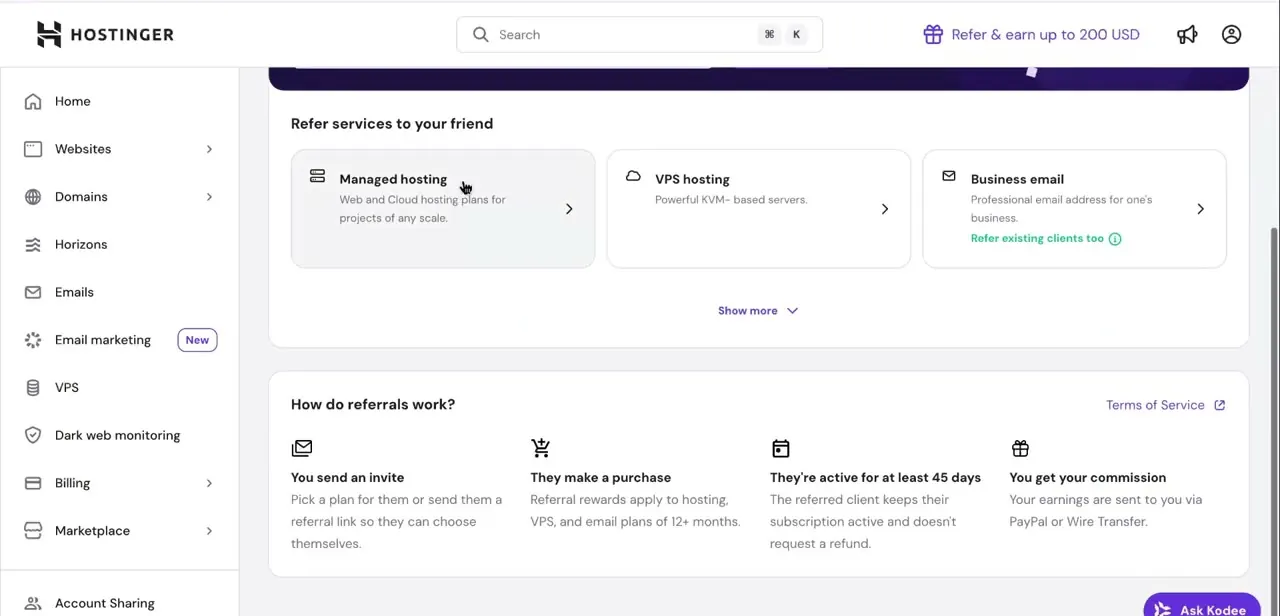Select the VPS hosting referral card
The height and width of the screenshot is (616, 1280).
pos(759,209)
